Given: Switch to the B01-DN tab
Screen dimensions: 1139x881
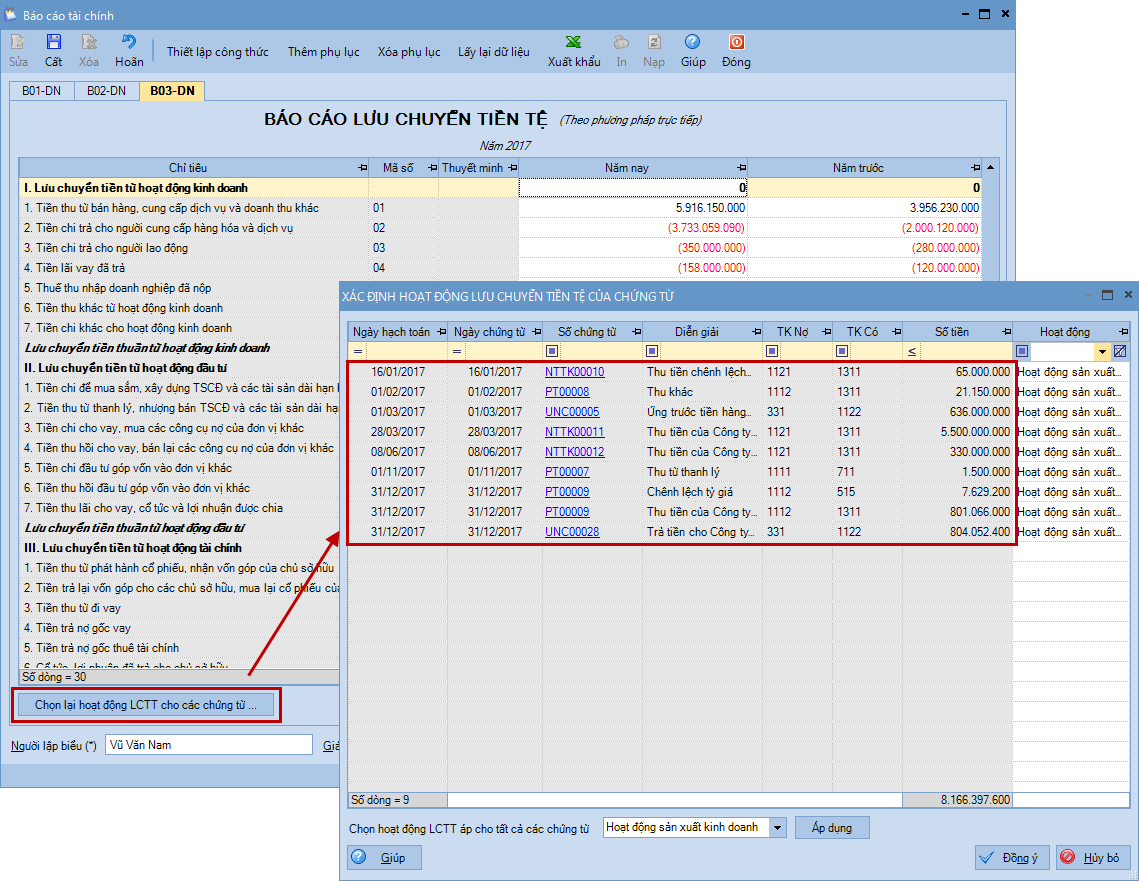Looking at the screenshot, I should pos(41,91).
